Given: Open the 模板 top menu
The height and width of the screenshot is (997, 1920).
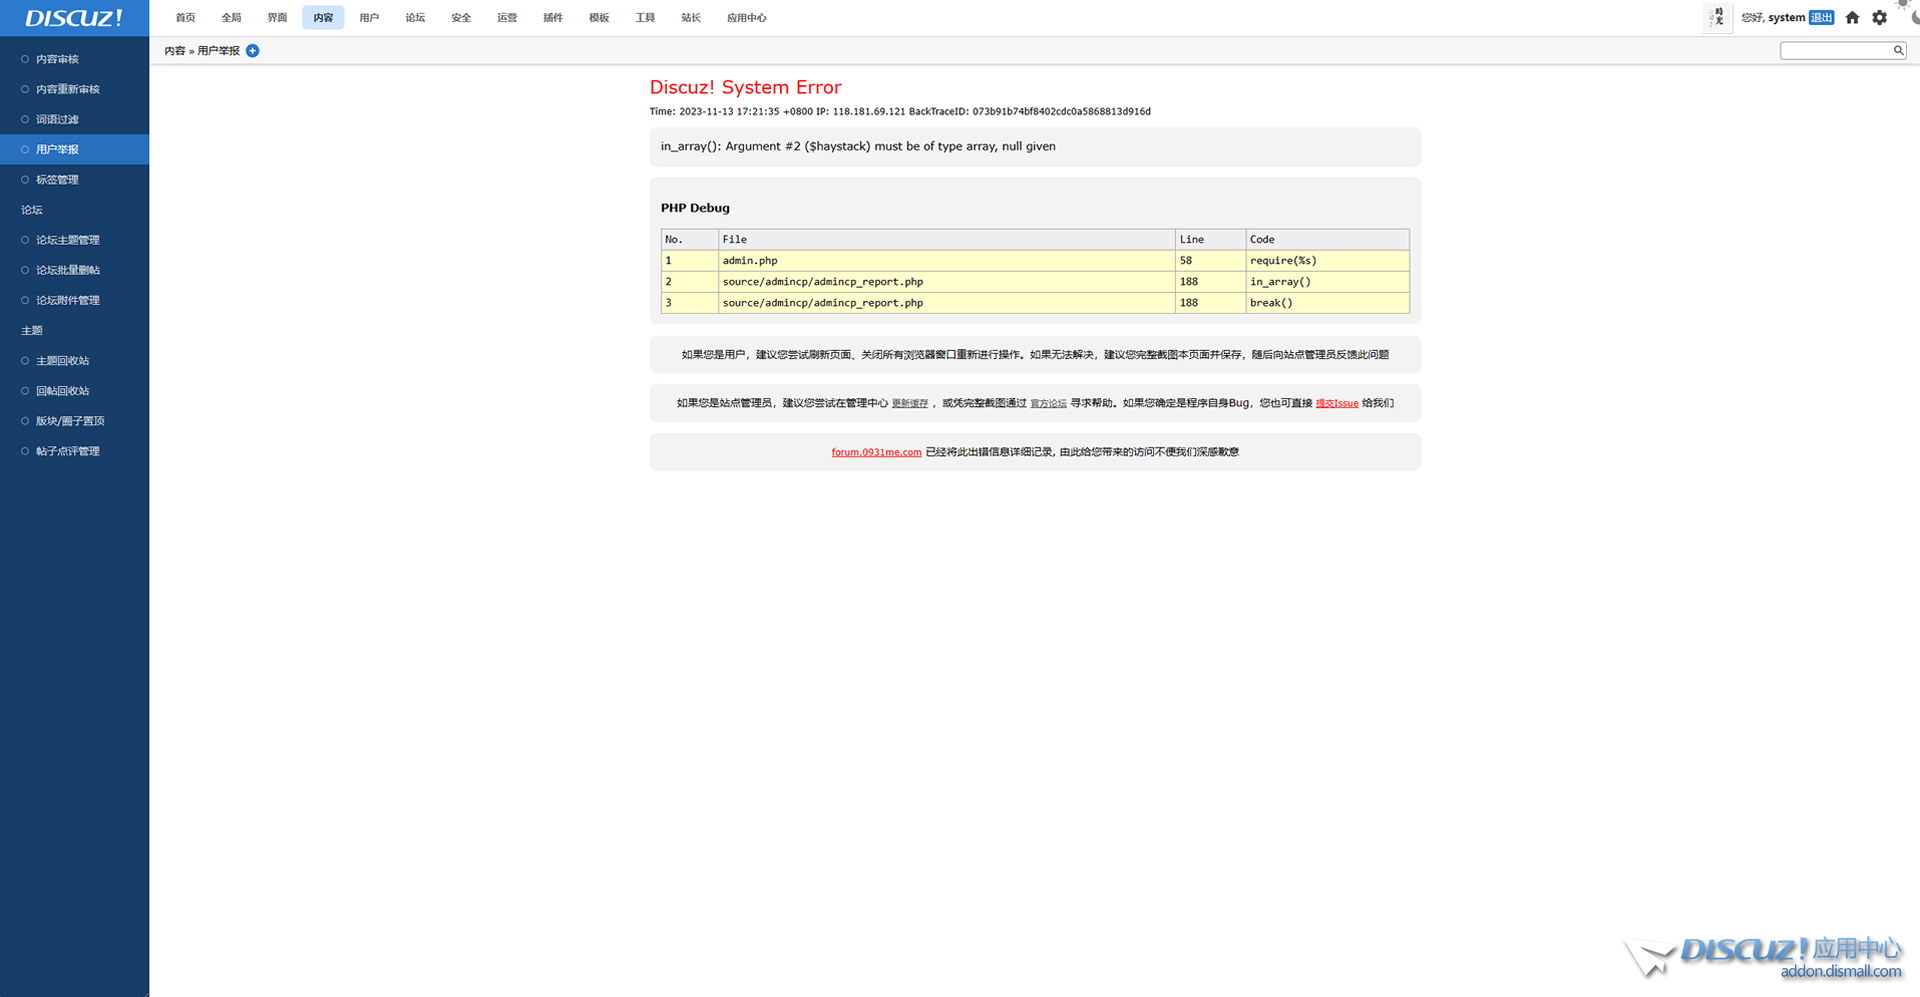Looking at the screenshot, I should 599,17.
